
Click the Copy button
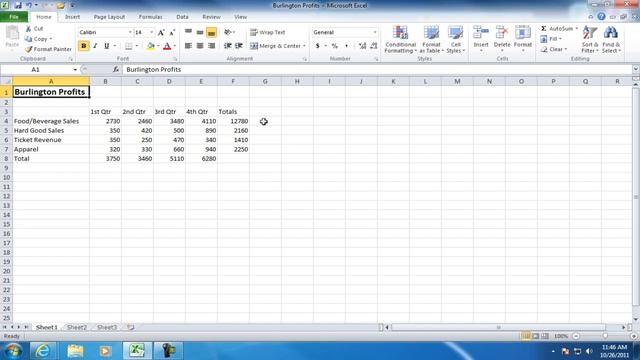(36, 39)
